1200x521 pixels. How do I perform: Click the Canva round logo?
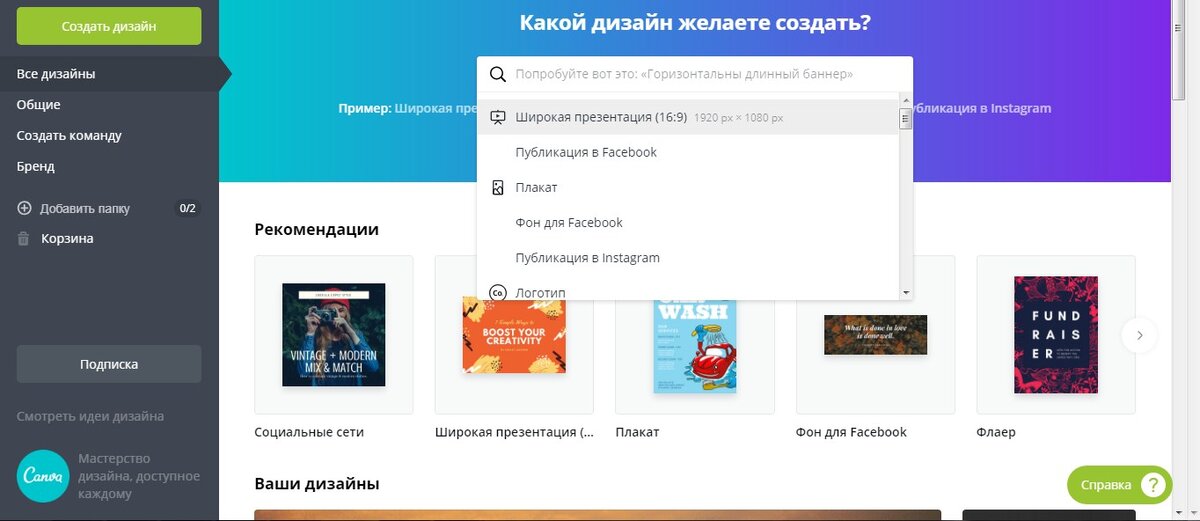tap(43, 476)
